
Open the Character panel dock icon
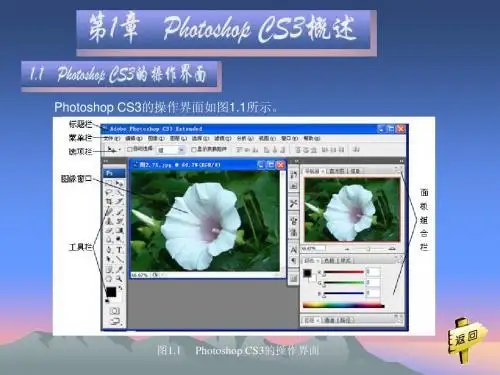(x=293, y=249)
